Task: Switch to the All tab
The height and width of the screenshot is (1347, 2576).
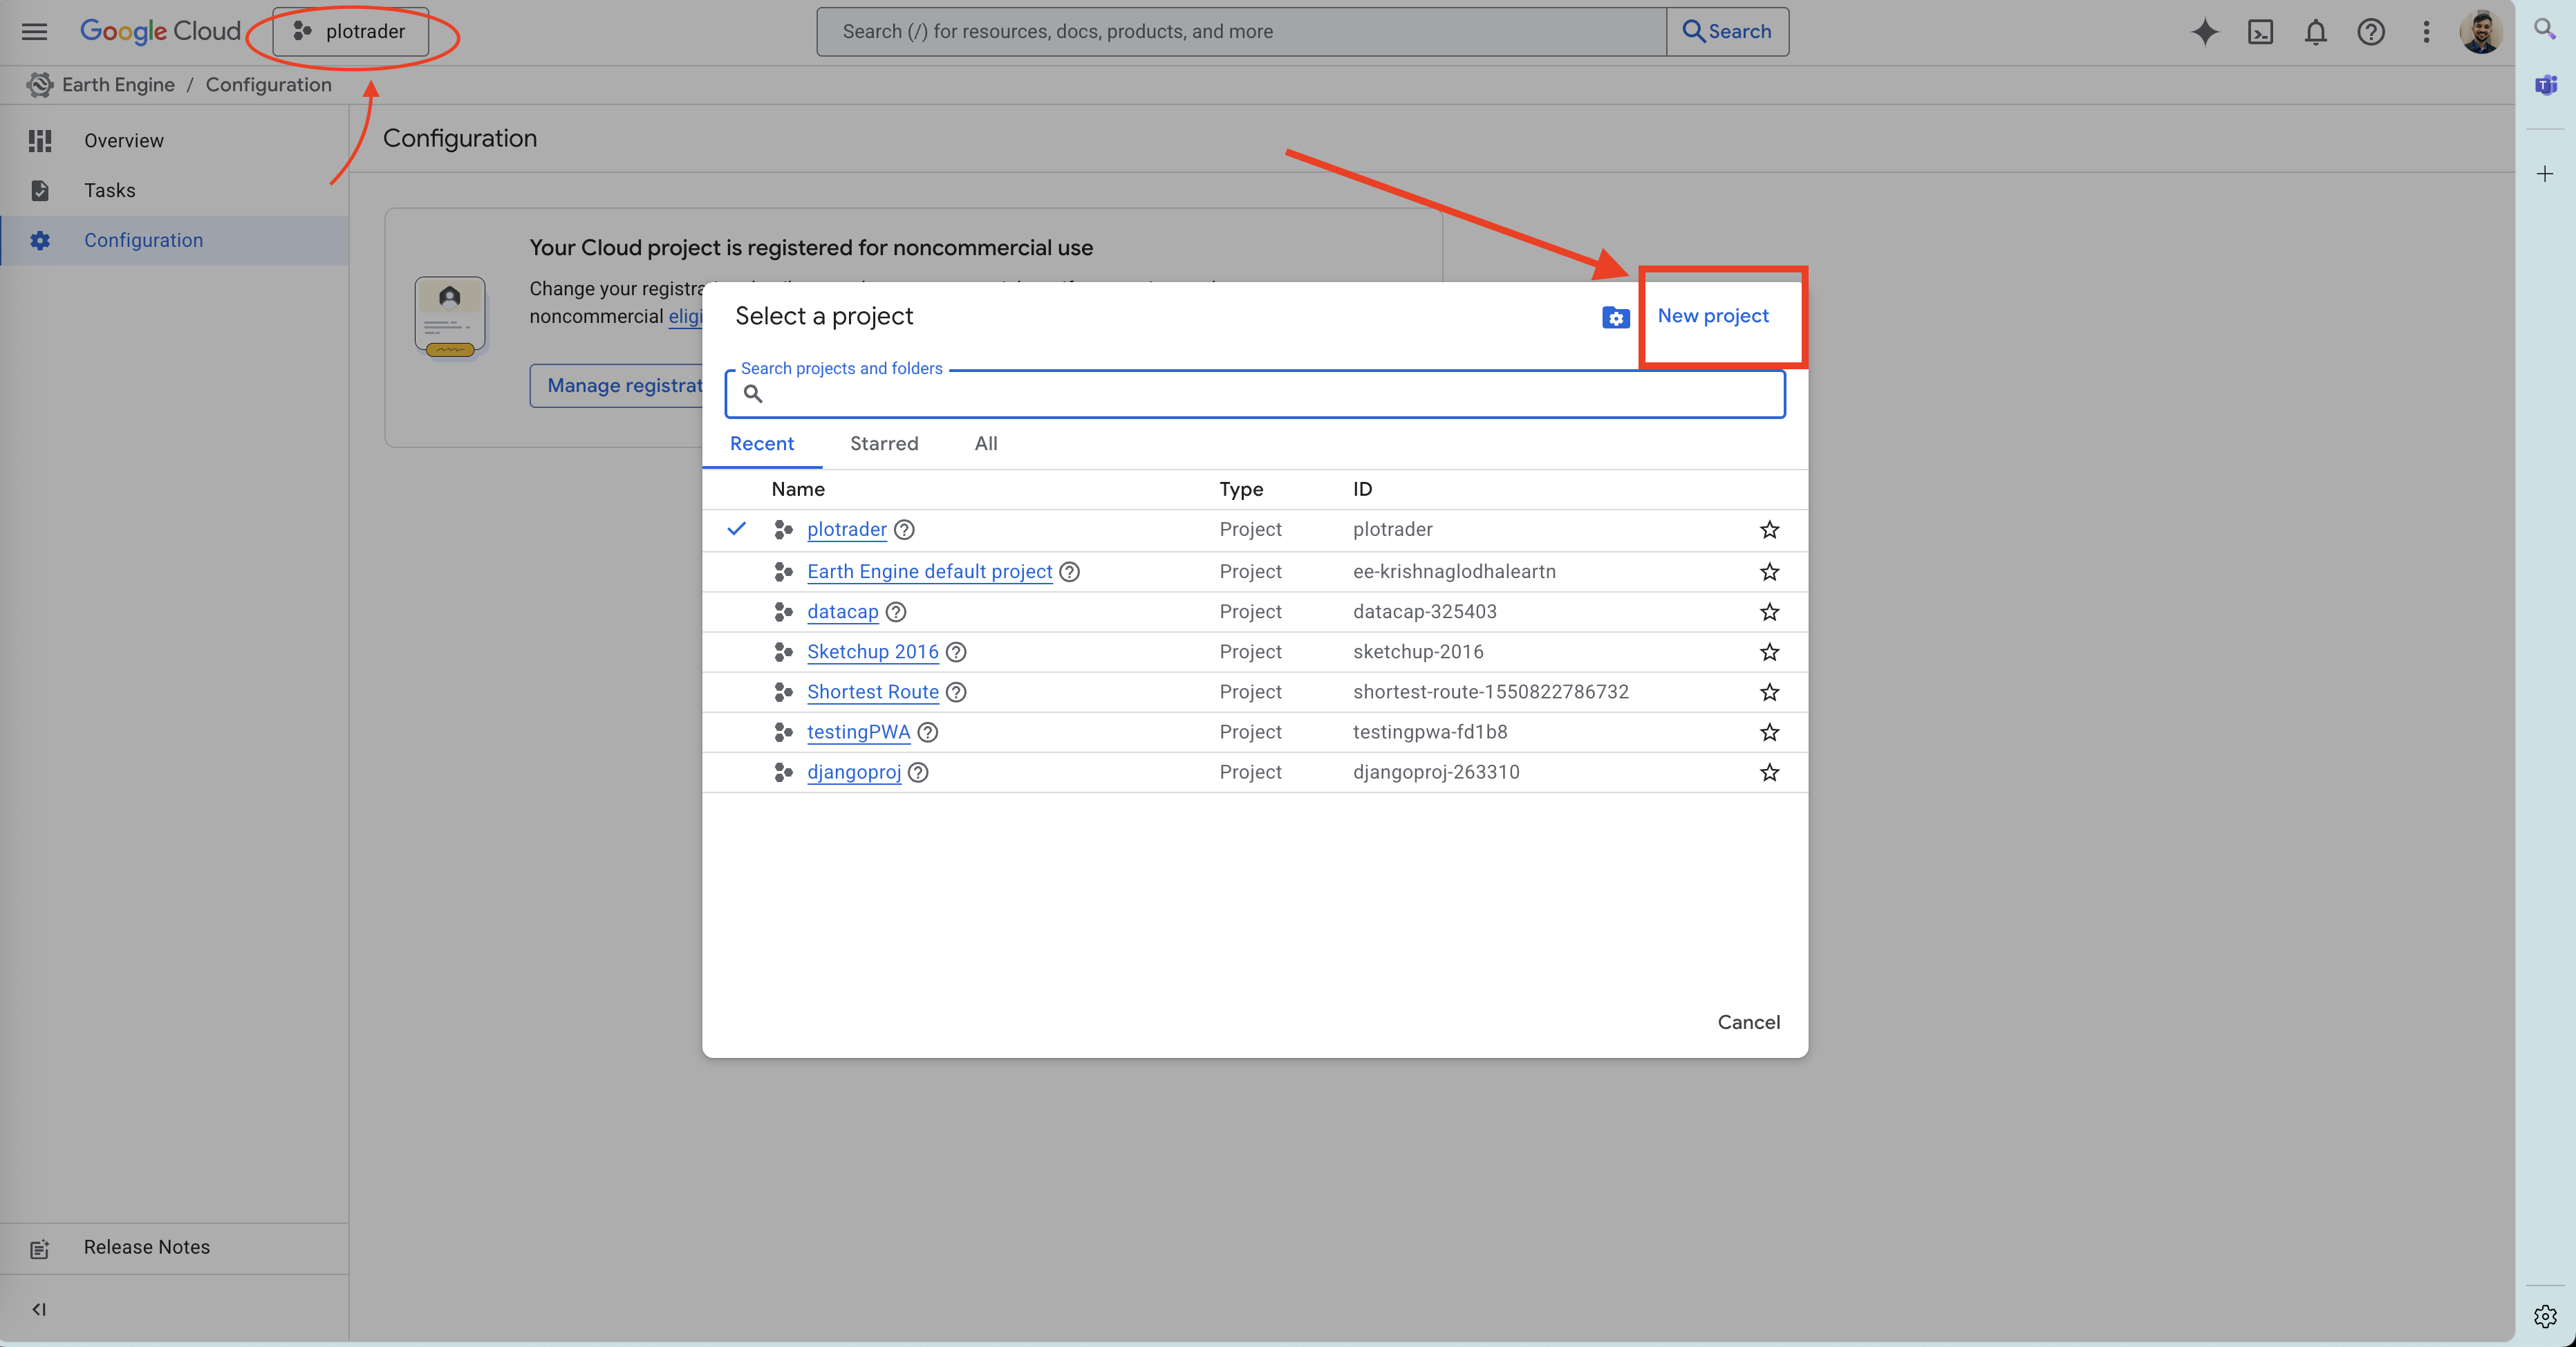Action: click(985, 443)
